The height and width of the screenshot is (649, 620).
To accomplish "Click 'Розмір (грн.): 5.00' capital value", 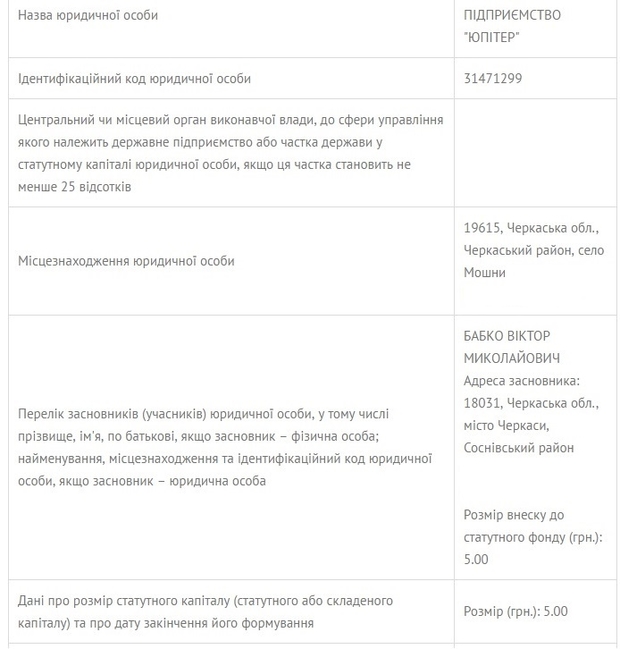I will pos(515,611).
